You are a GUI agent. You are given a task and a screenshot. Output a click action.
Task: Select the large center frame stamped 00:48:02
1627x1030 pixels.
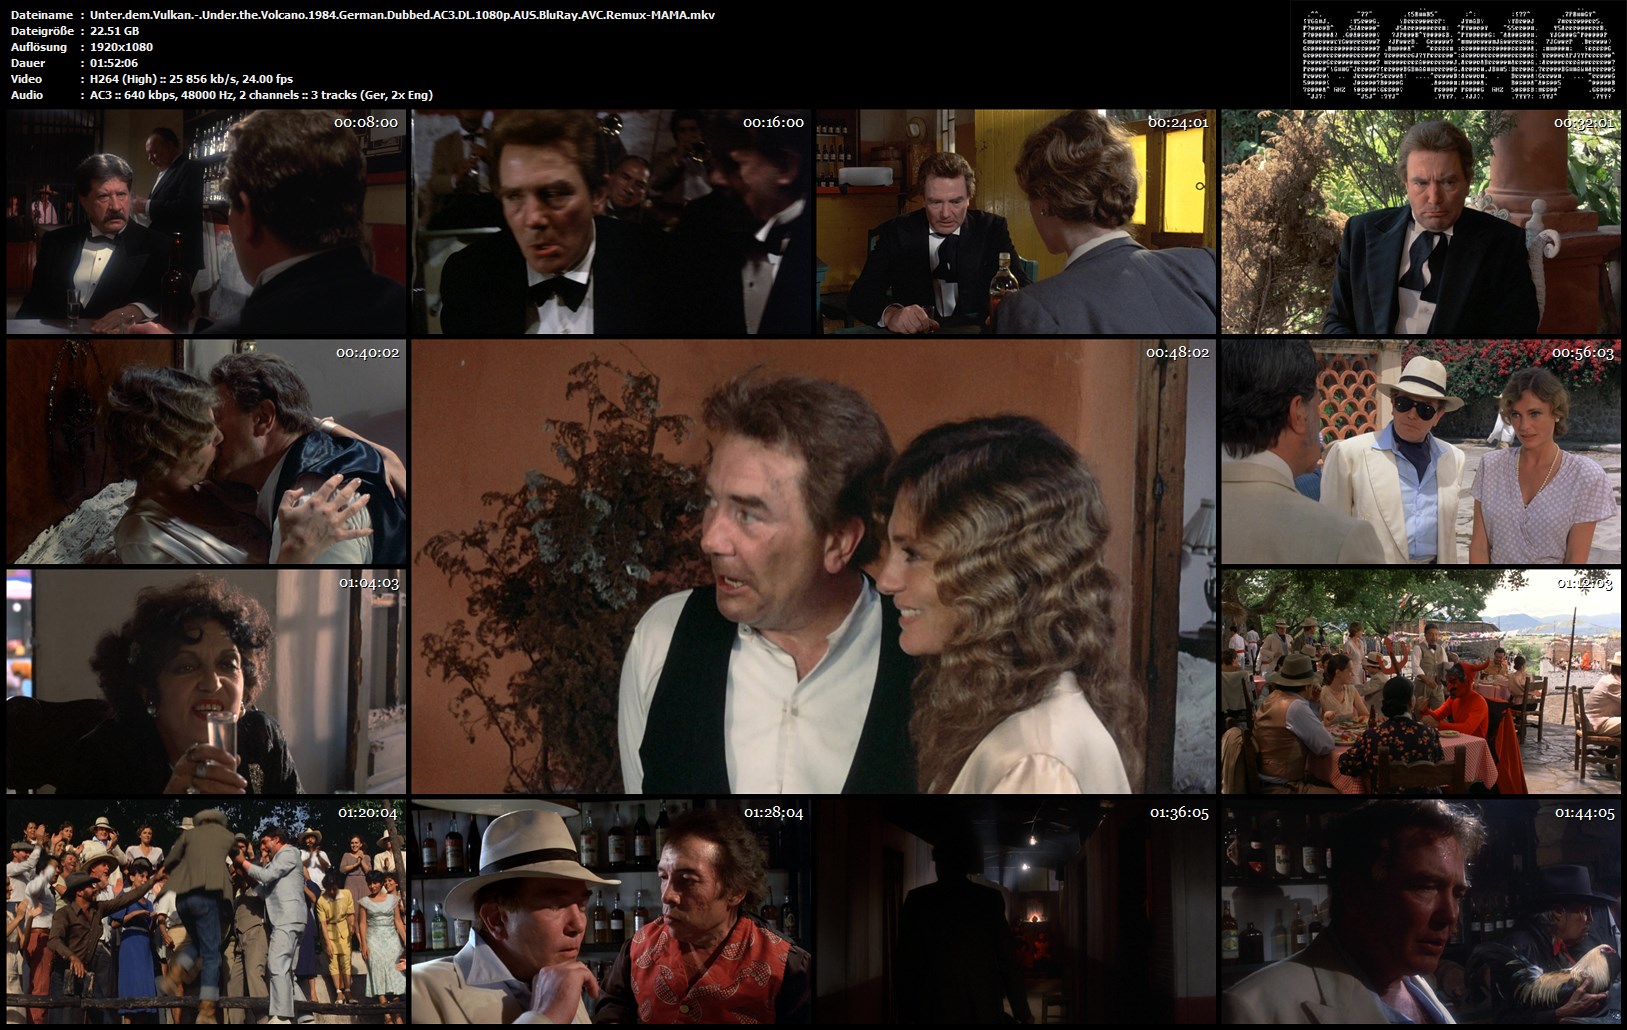pyautogui.click(x=814, y=567)
